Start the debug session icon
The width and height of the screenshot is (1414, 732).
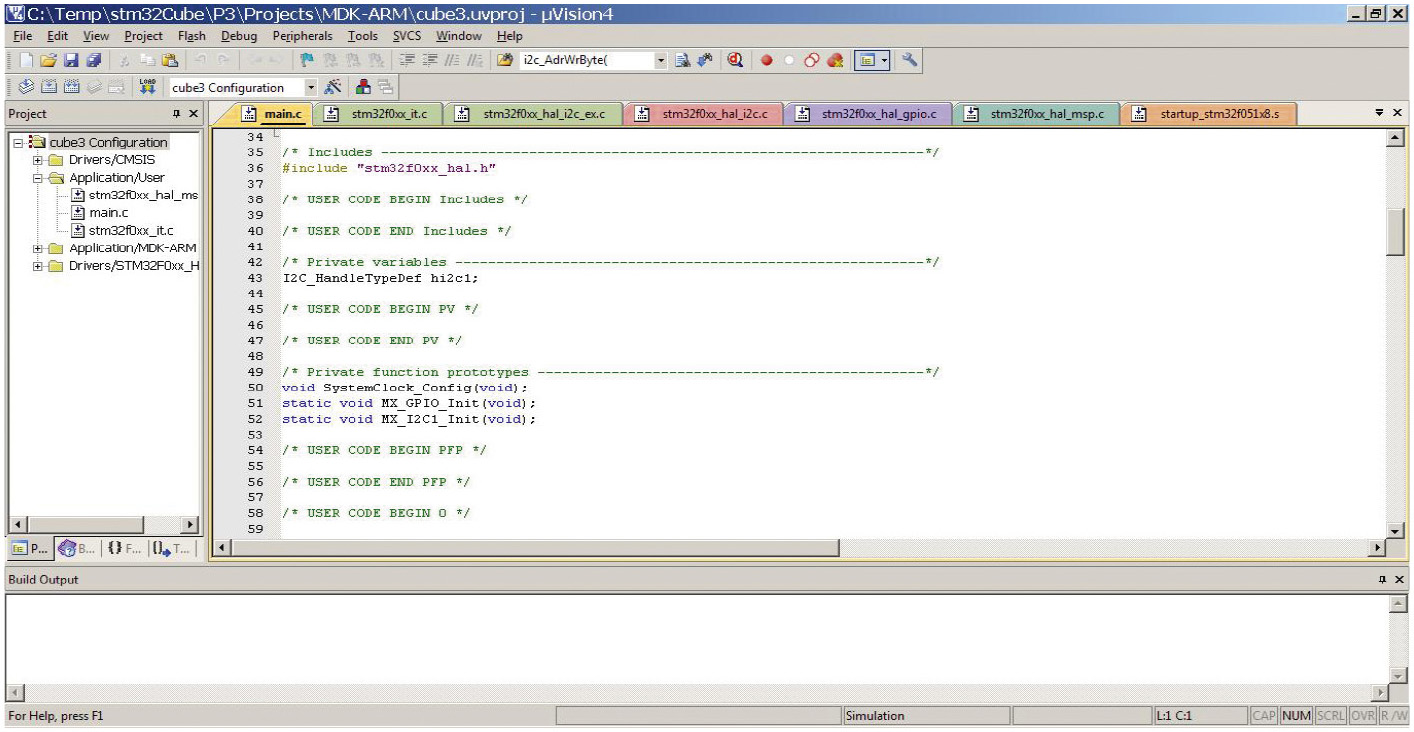(735, 60)
